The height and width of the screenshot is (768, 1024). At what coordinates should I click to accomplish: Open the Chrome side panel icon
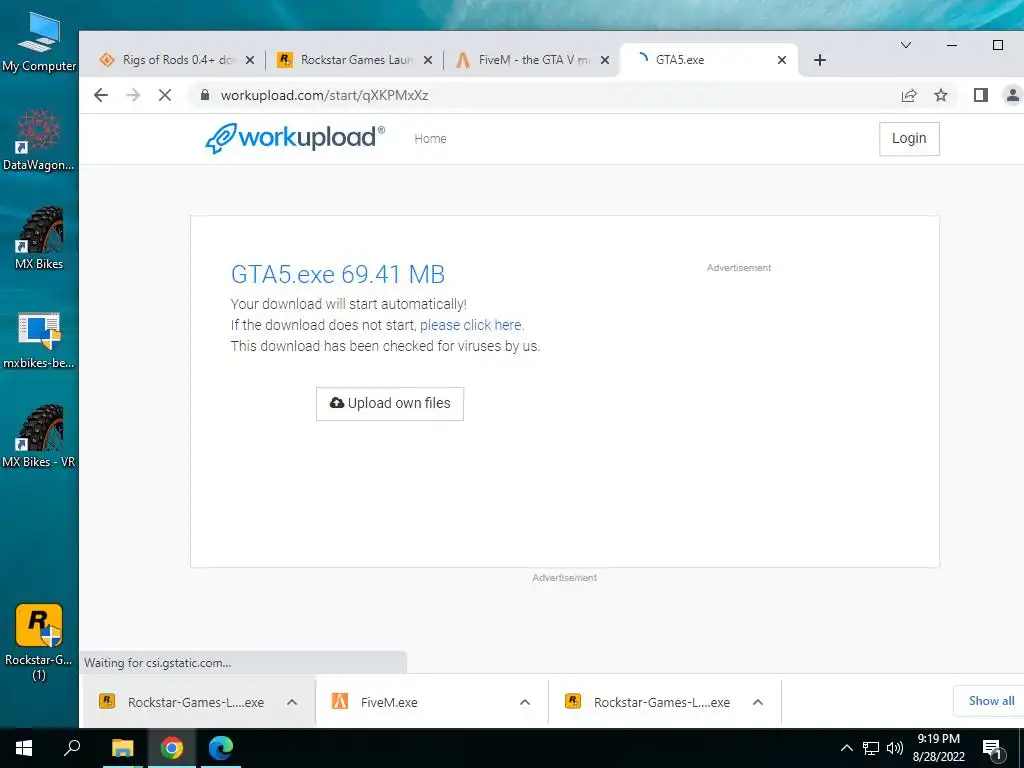coord(980,95)
